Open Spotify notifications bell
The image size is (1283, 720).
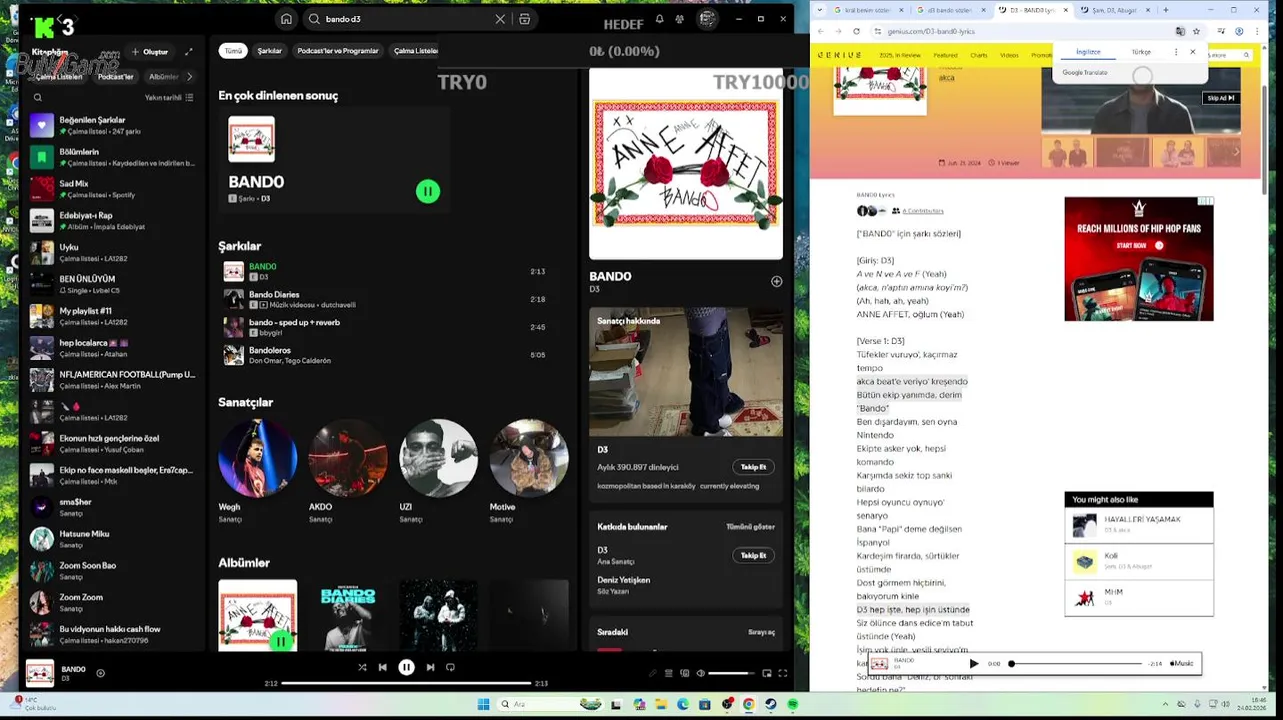(659, 19)
